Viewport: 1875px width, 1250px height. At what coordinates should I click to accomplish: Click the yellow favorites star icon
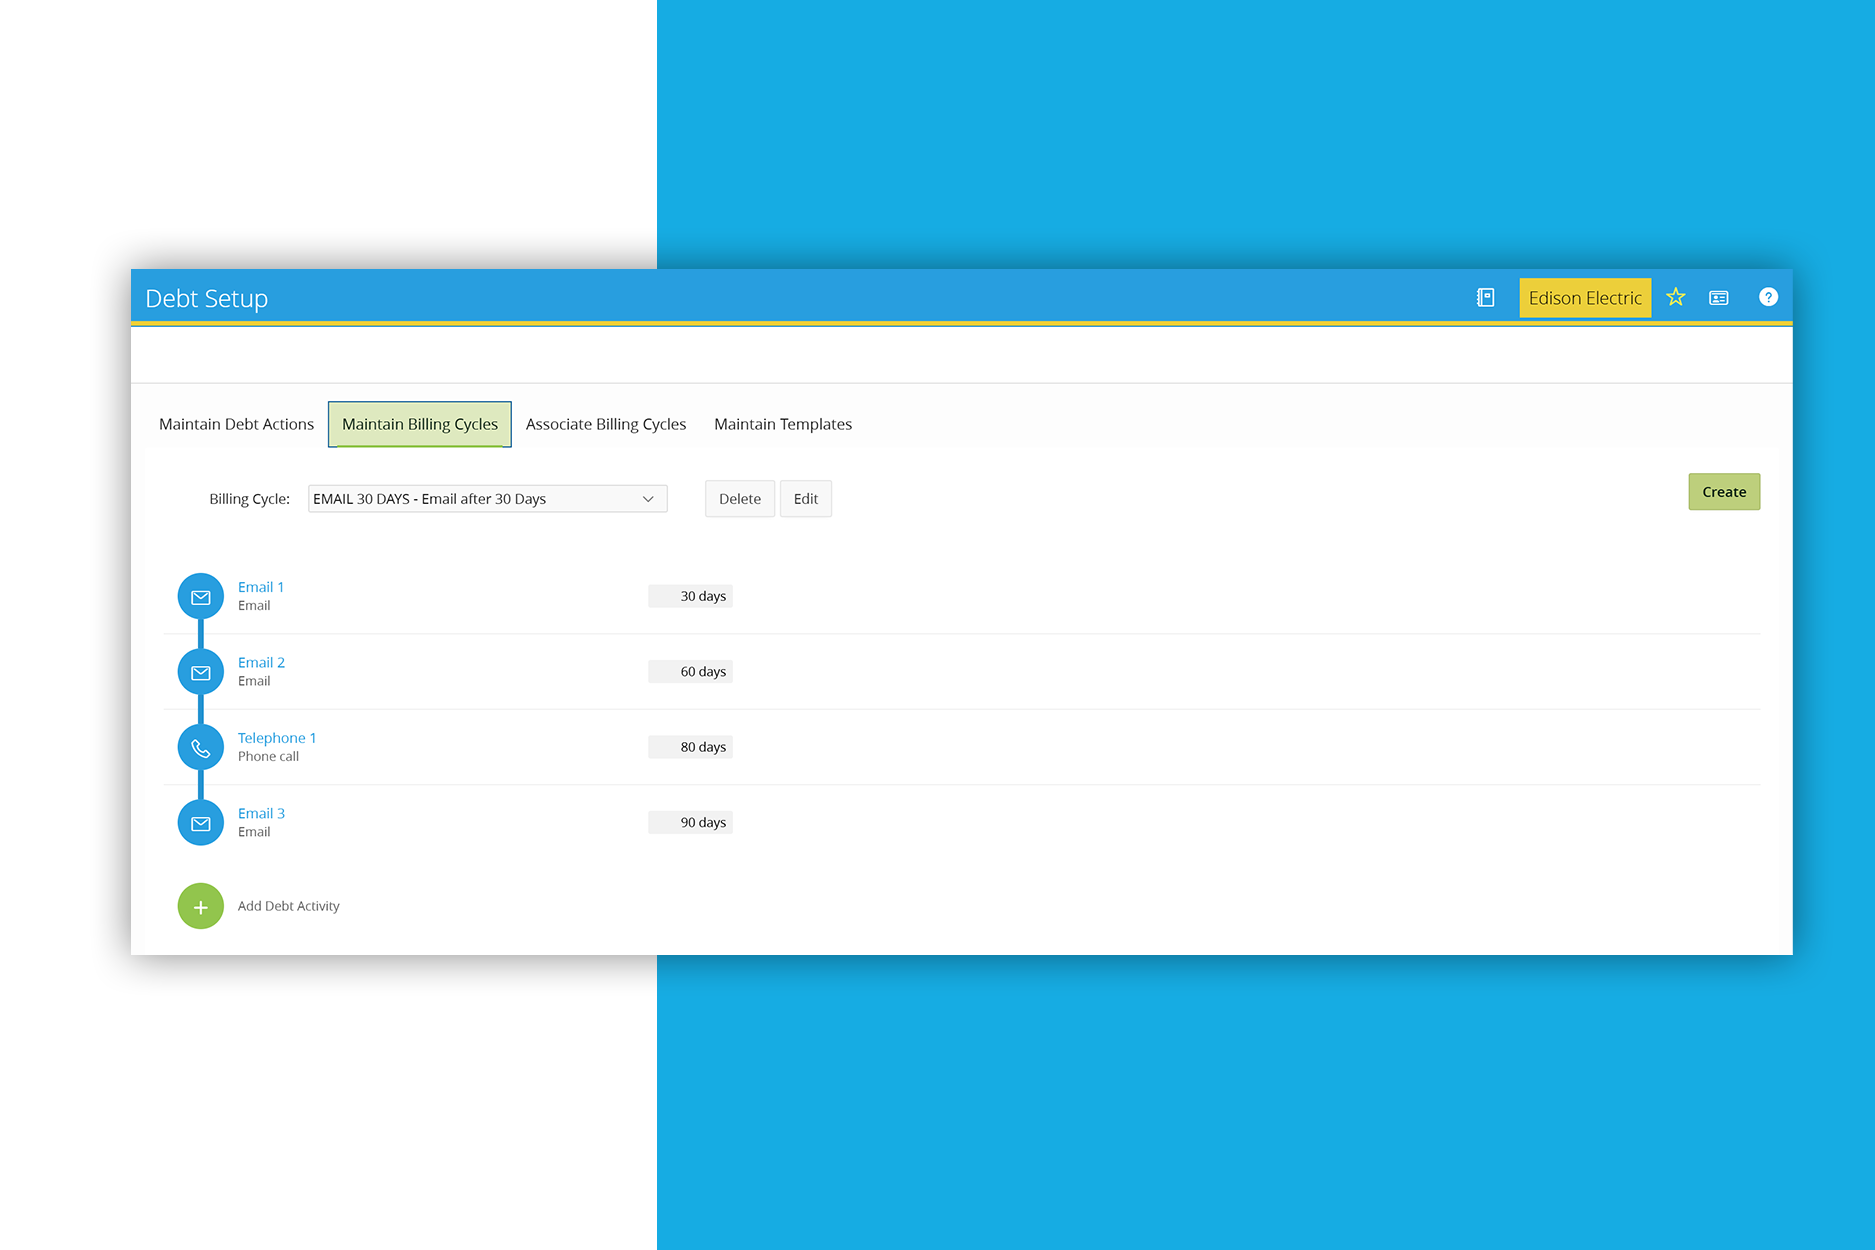(x=1676, y=298)
